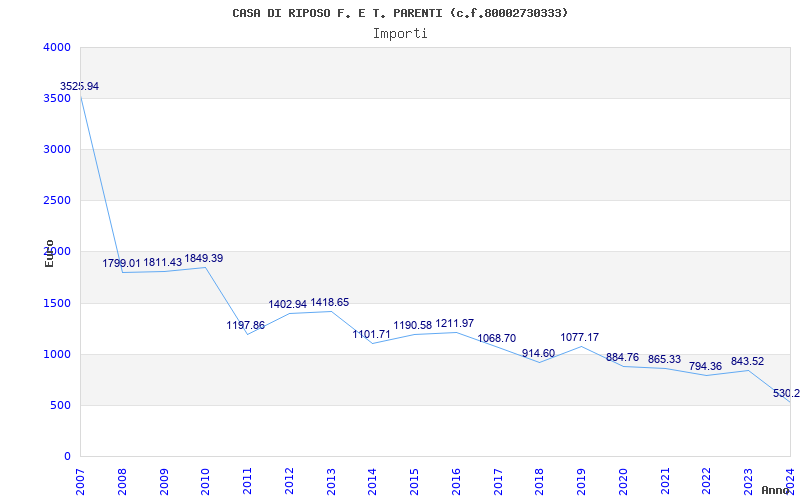Click the 1000 y-axis tick label
This screenshot has height=500, width=800.
pyautogui.click(x=57, y=354)
